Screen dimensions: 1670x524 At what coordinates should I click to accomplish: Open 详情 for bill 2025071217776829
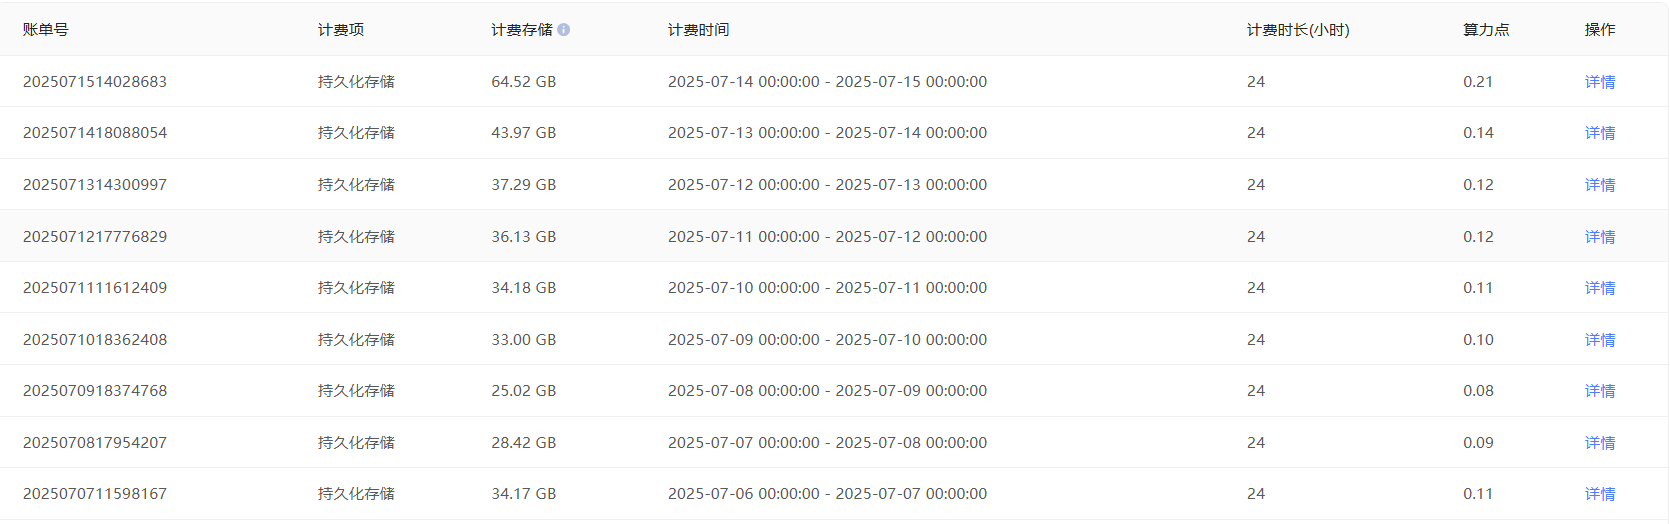(x=1600, y=237)
